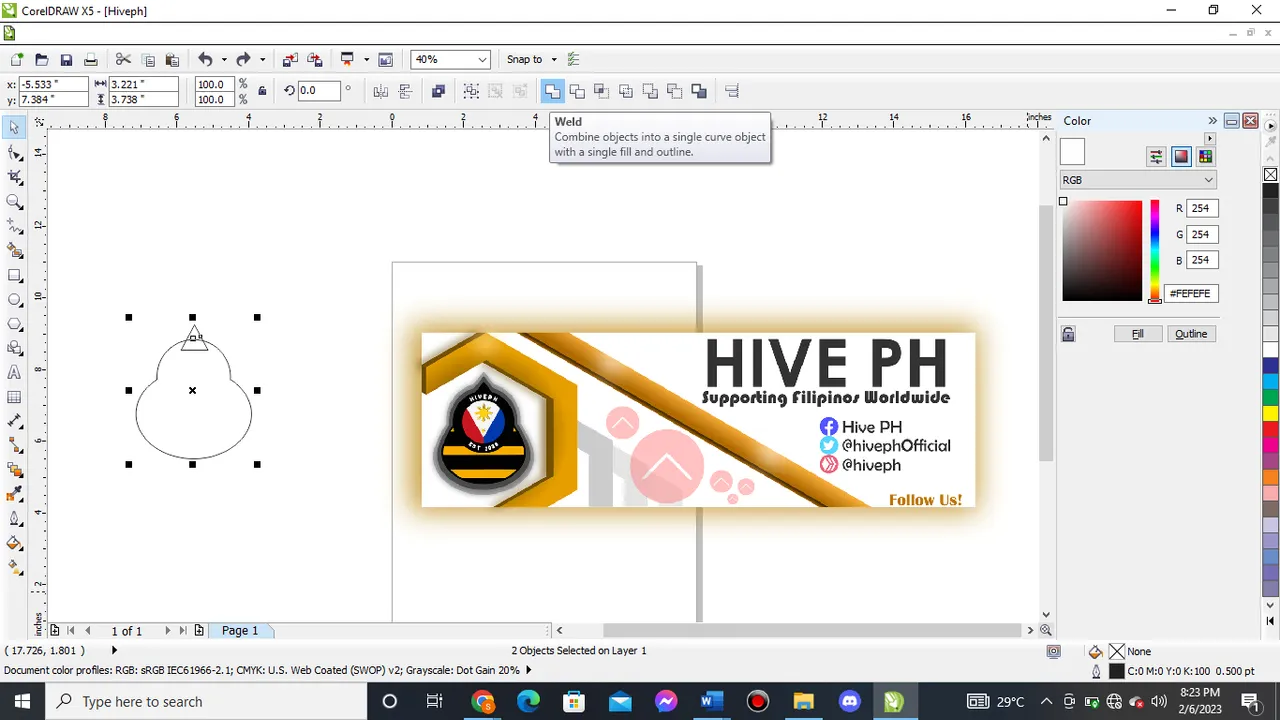The width and height of the screenshot is (1280, 720).
Task: Choose the yellow swatch in palette
Action: (1270, 413)
